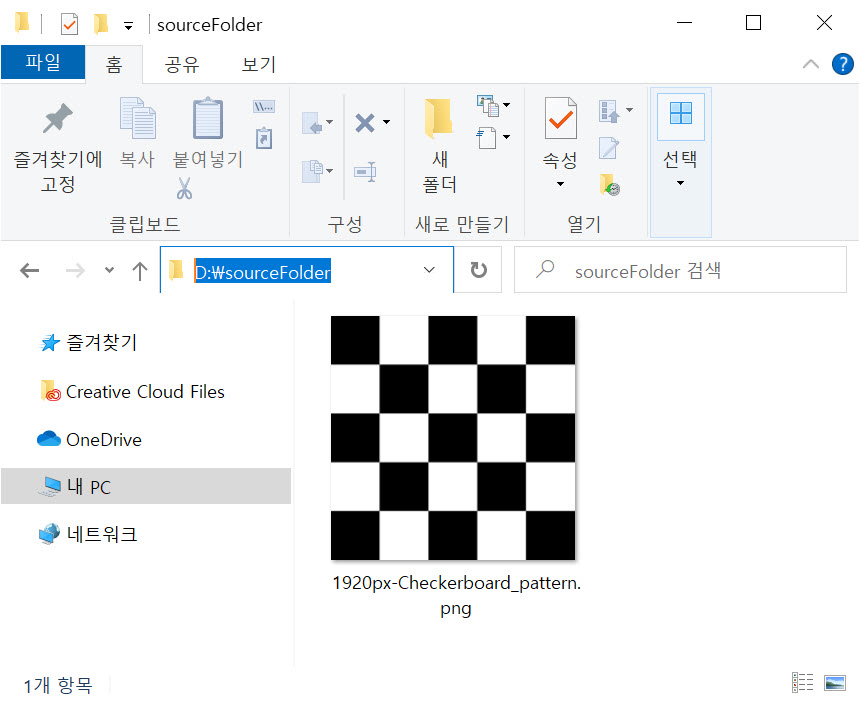Expand the Select (선택) dropdown arrow
Image resolution: width=860 pixels, height=703 pixels.
[681, 183]
